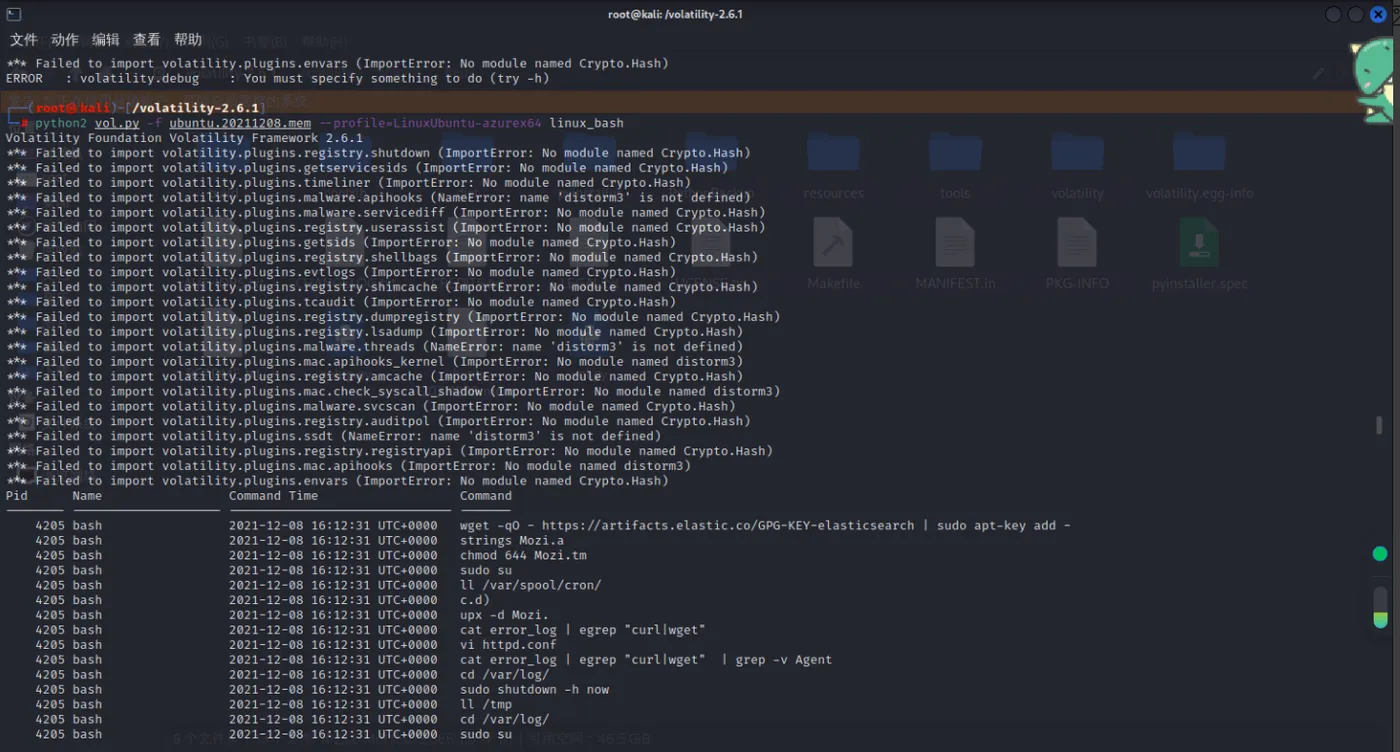Image resolution: width=1400 pixels, height=752 pixels.
Task: Click the volatility.plugins.registry.lsadump error line
Action: coord(374,332)
